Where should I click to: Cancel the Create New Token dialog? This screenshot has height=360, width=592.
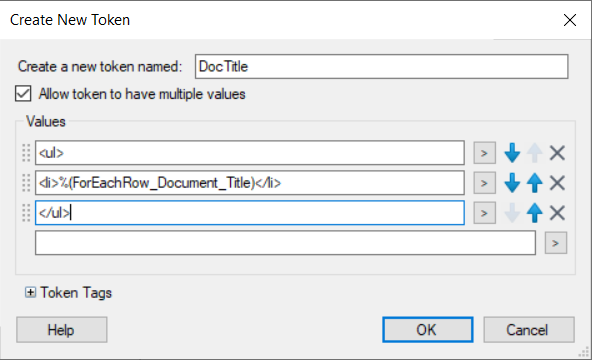pos(529,330)
